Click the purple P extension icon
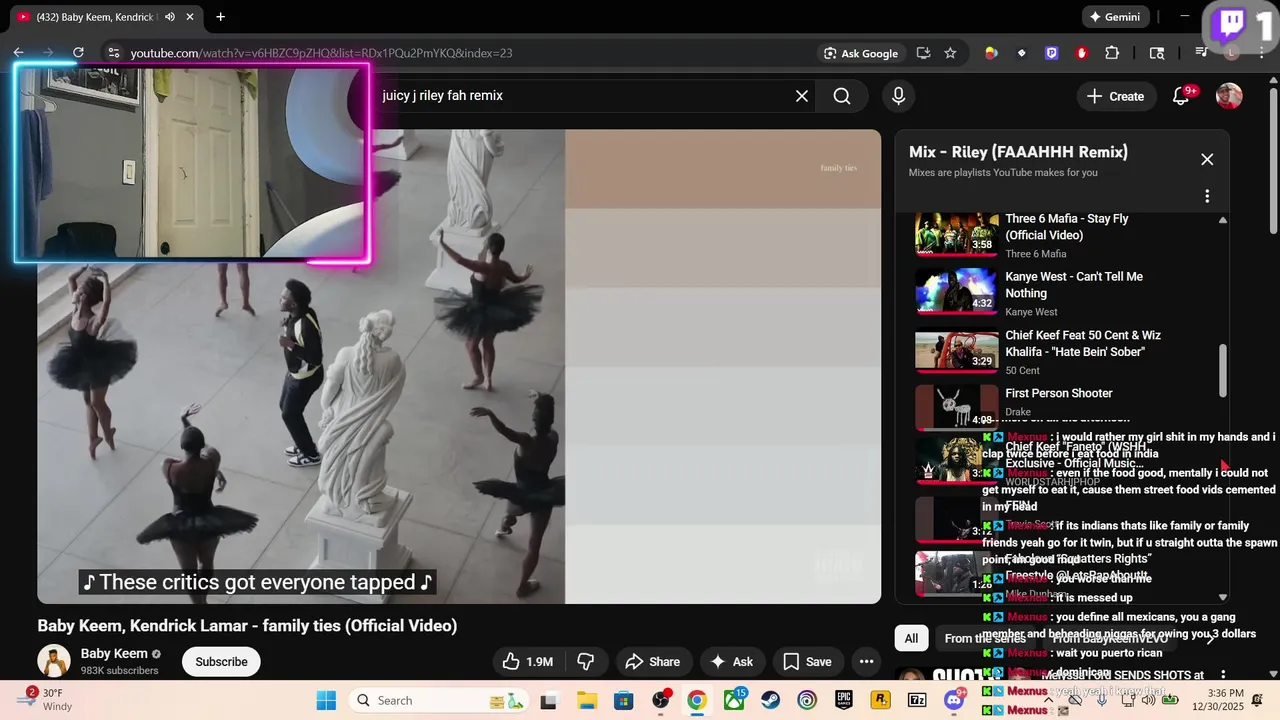 coord(1052,53)
